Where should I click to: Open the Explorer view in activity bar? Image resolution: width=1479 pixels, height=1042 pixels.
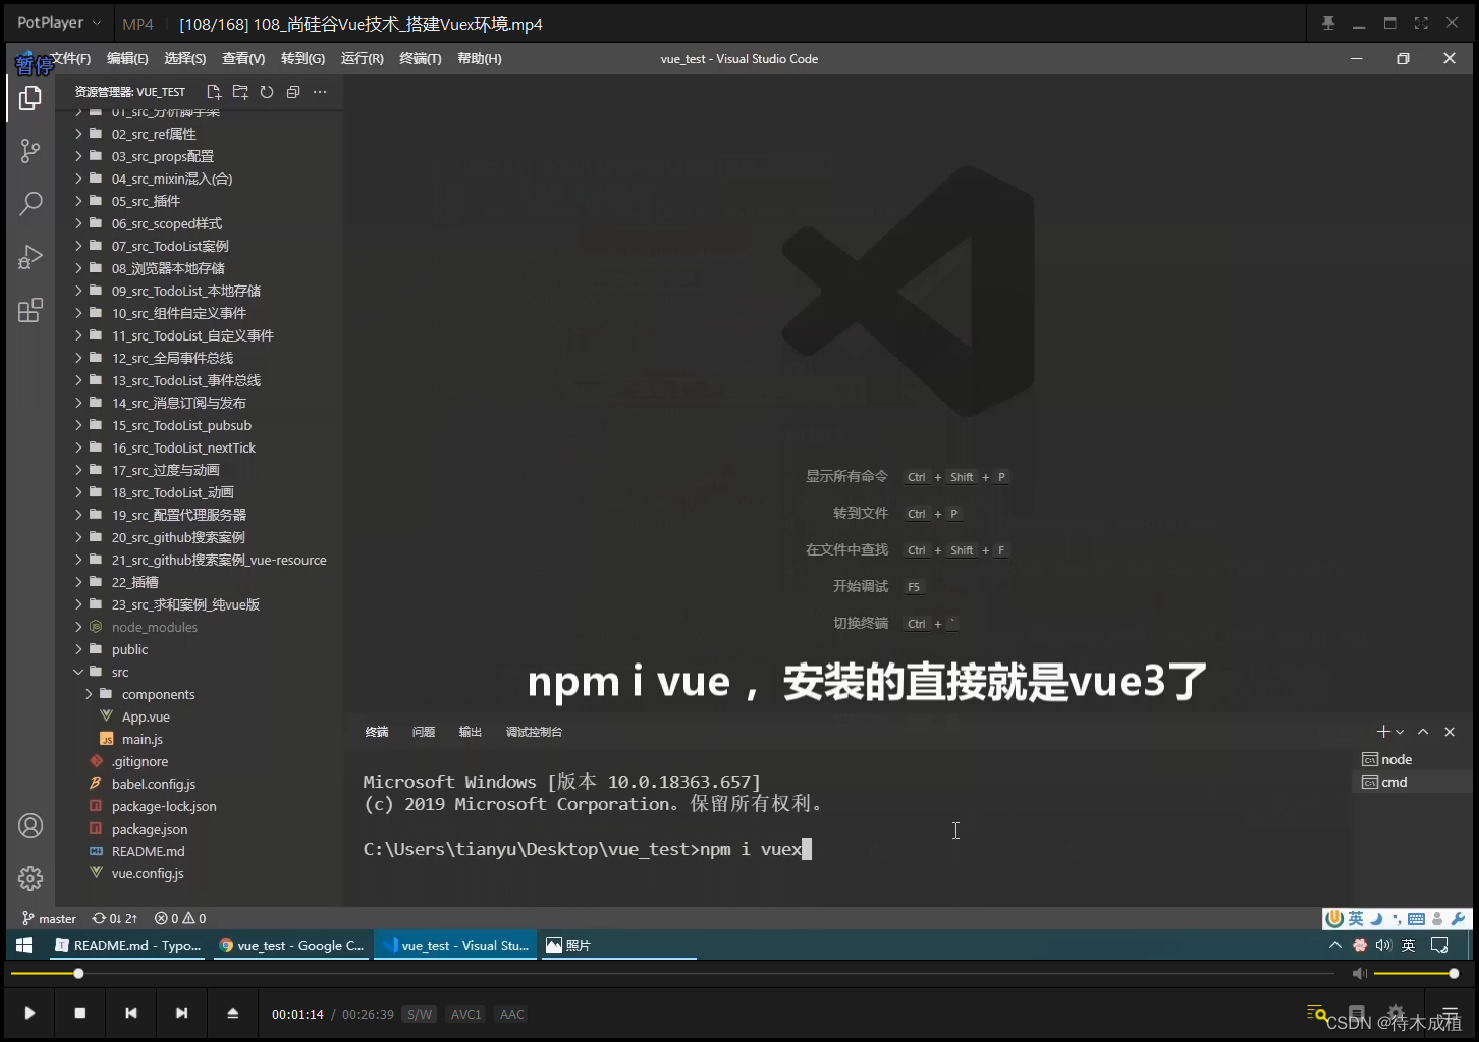coord(31,98)
